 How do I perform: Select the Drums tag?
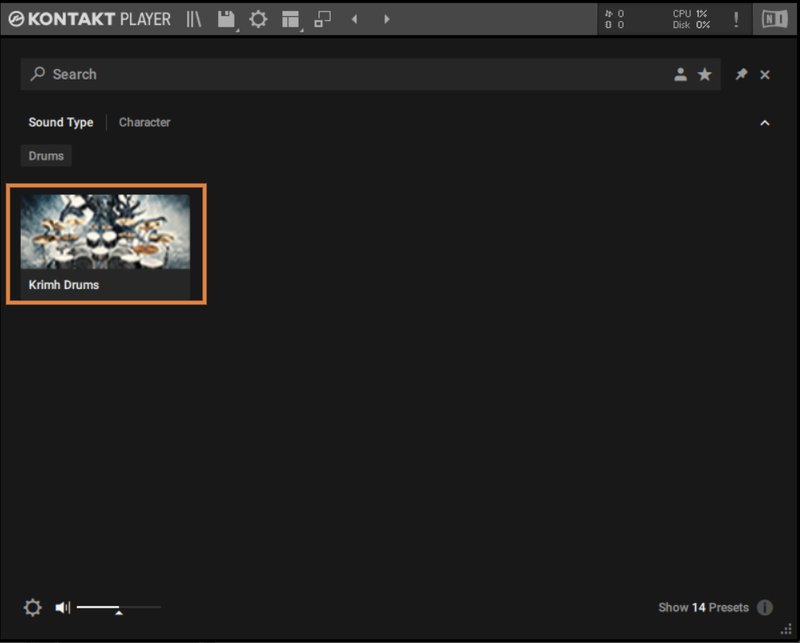46,156
